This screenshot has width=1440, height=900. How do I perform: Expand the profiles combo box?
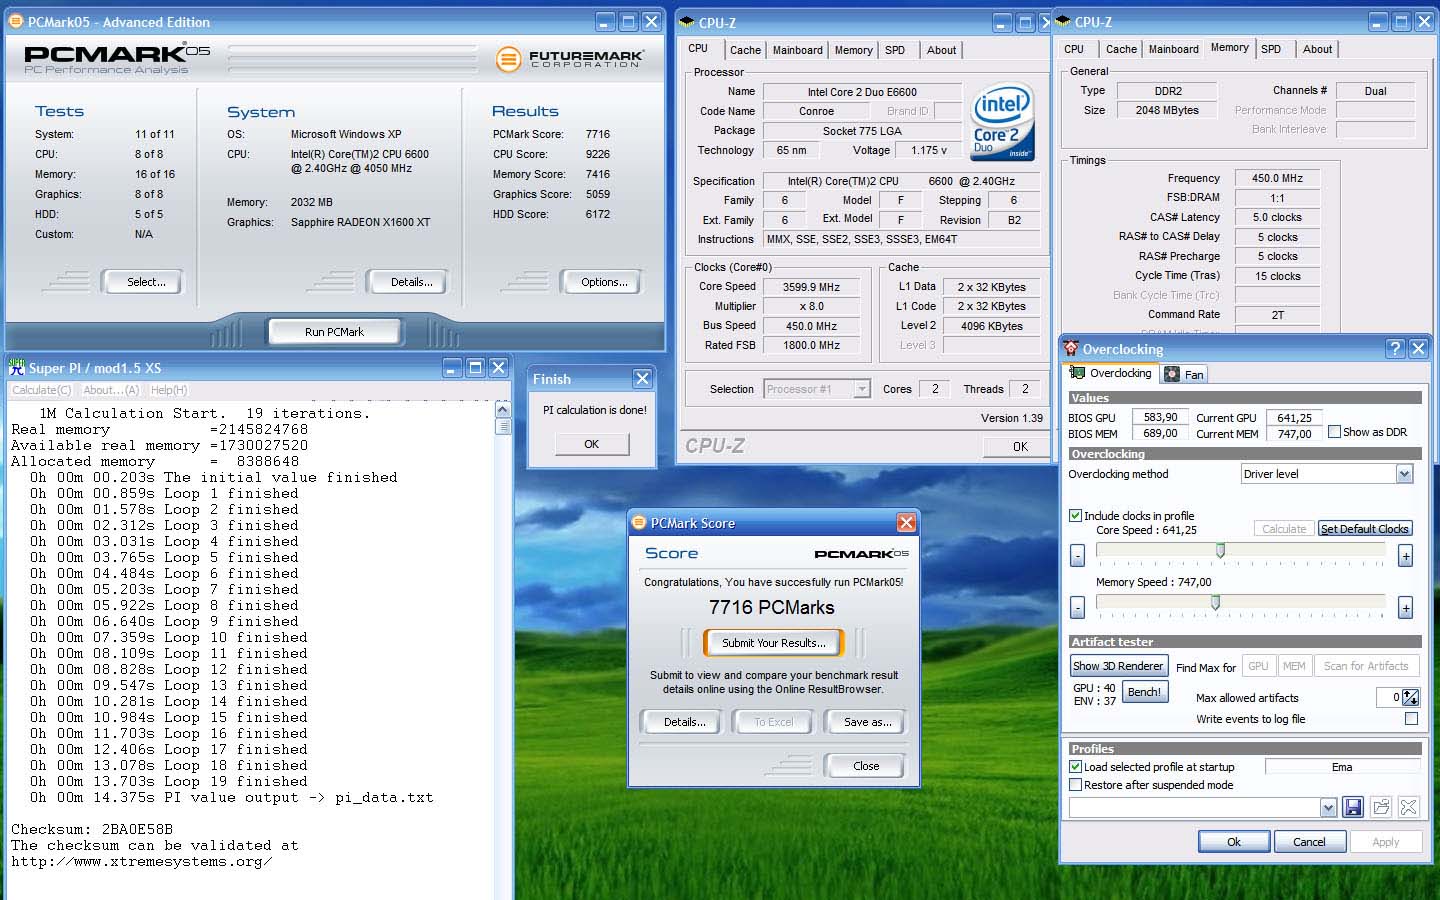pos(1328,807)
